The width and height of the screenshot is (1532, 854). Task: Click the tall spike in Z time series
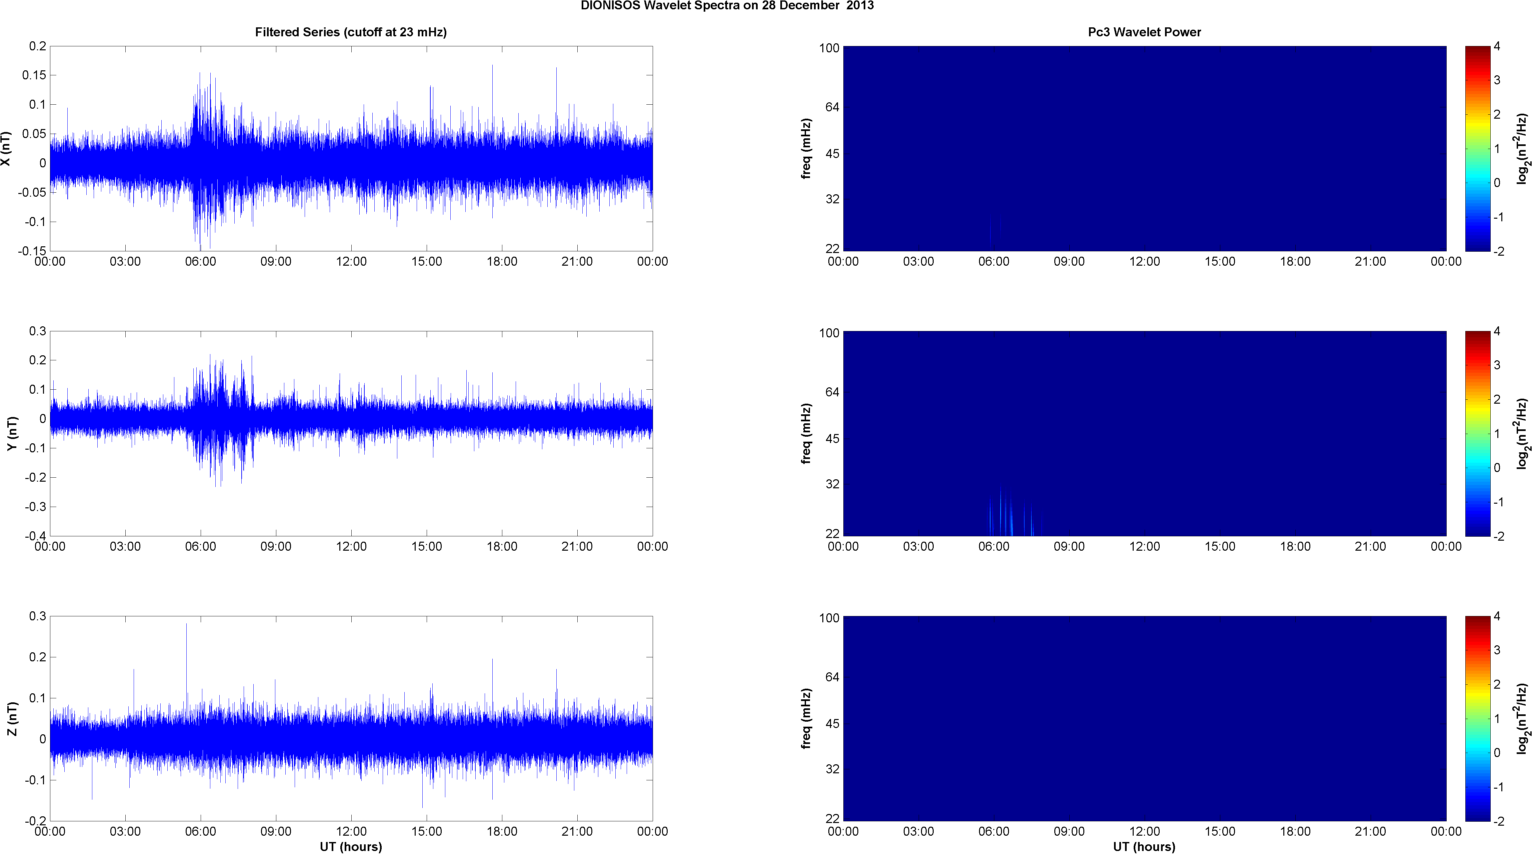(186, 665)
